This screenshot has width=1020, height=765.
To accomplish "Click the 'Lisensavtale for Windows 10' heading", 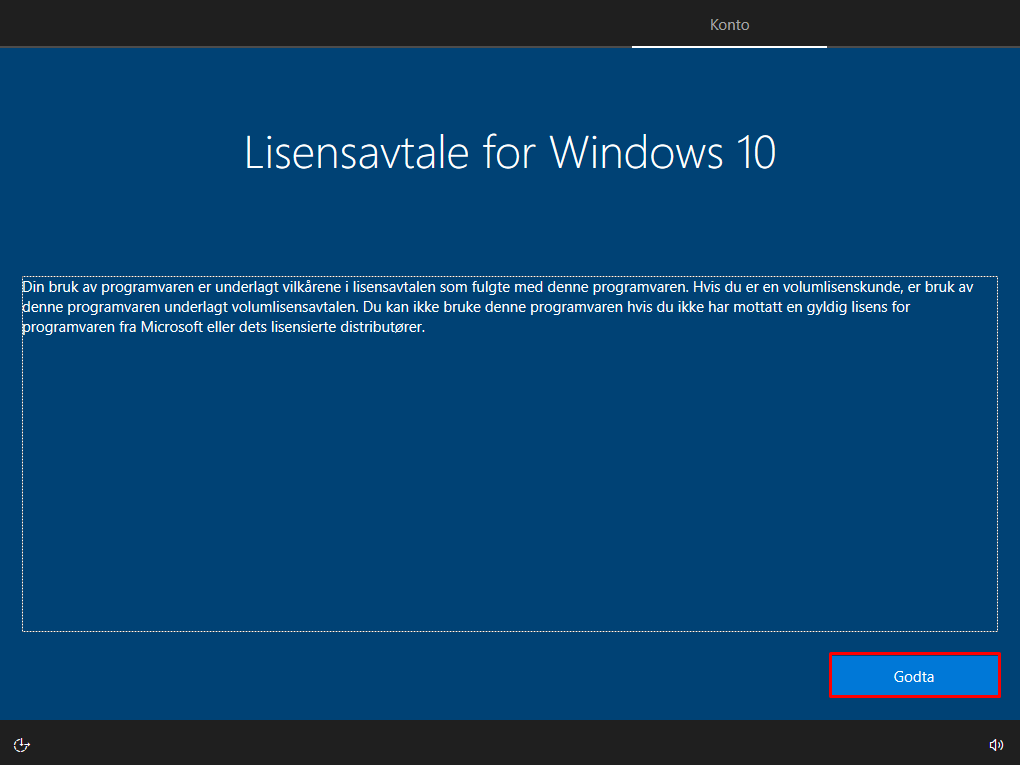I will pyautogui.click(x=510, y=153).
